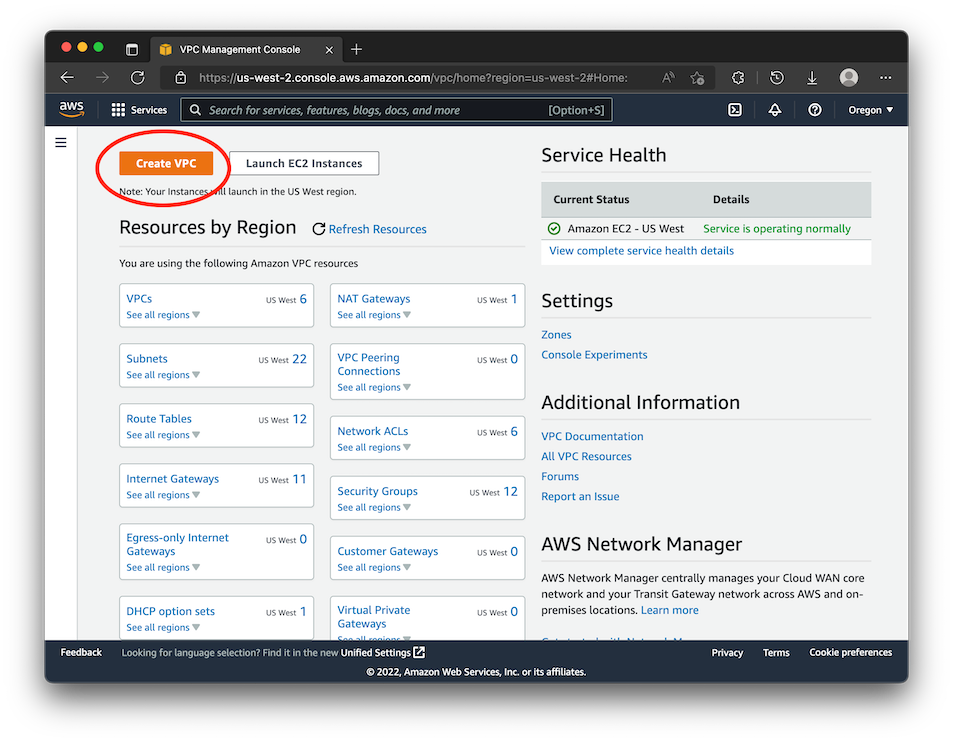Viewport: 953px width, 742px height.
Task: Open the CloudShell terminal icon
Action: pyautogui.click(x=735, y=110)
